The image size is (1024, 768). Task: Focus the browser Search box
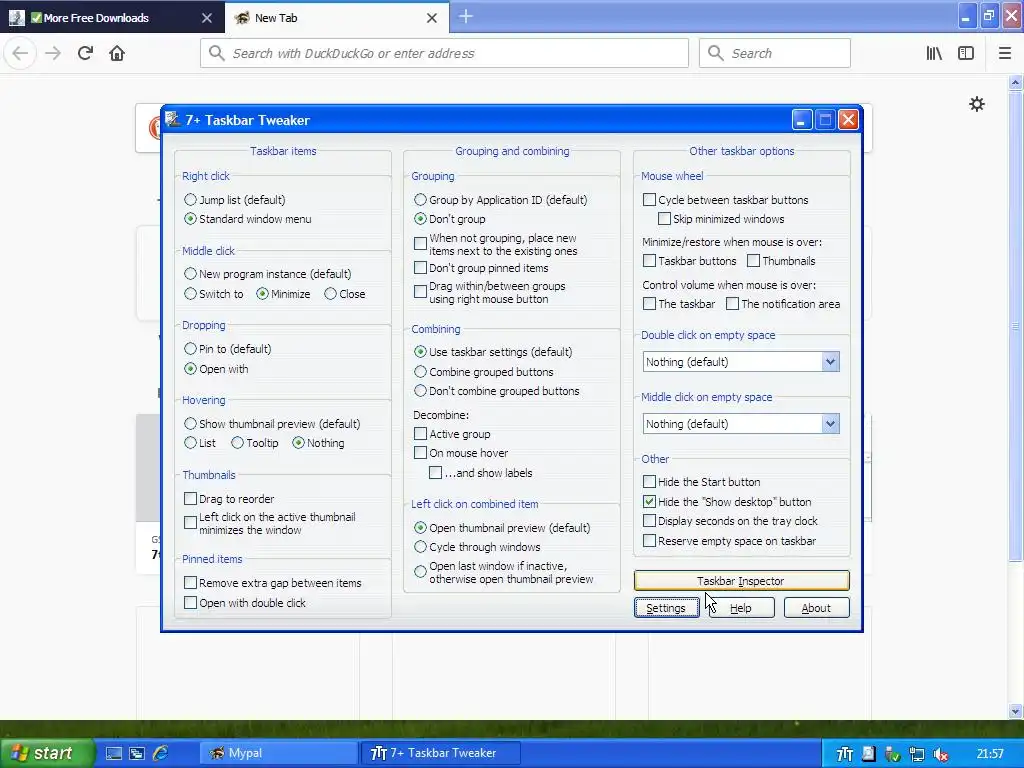[x=775, y=54]
